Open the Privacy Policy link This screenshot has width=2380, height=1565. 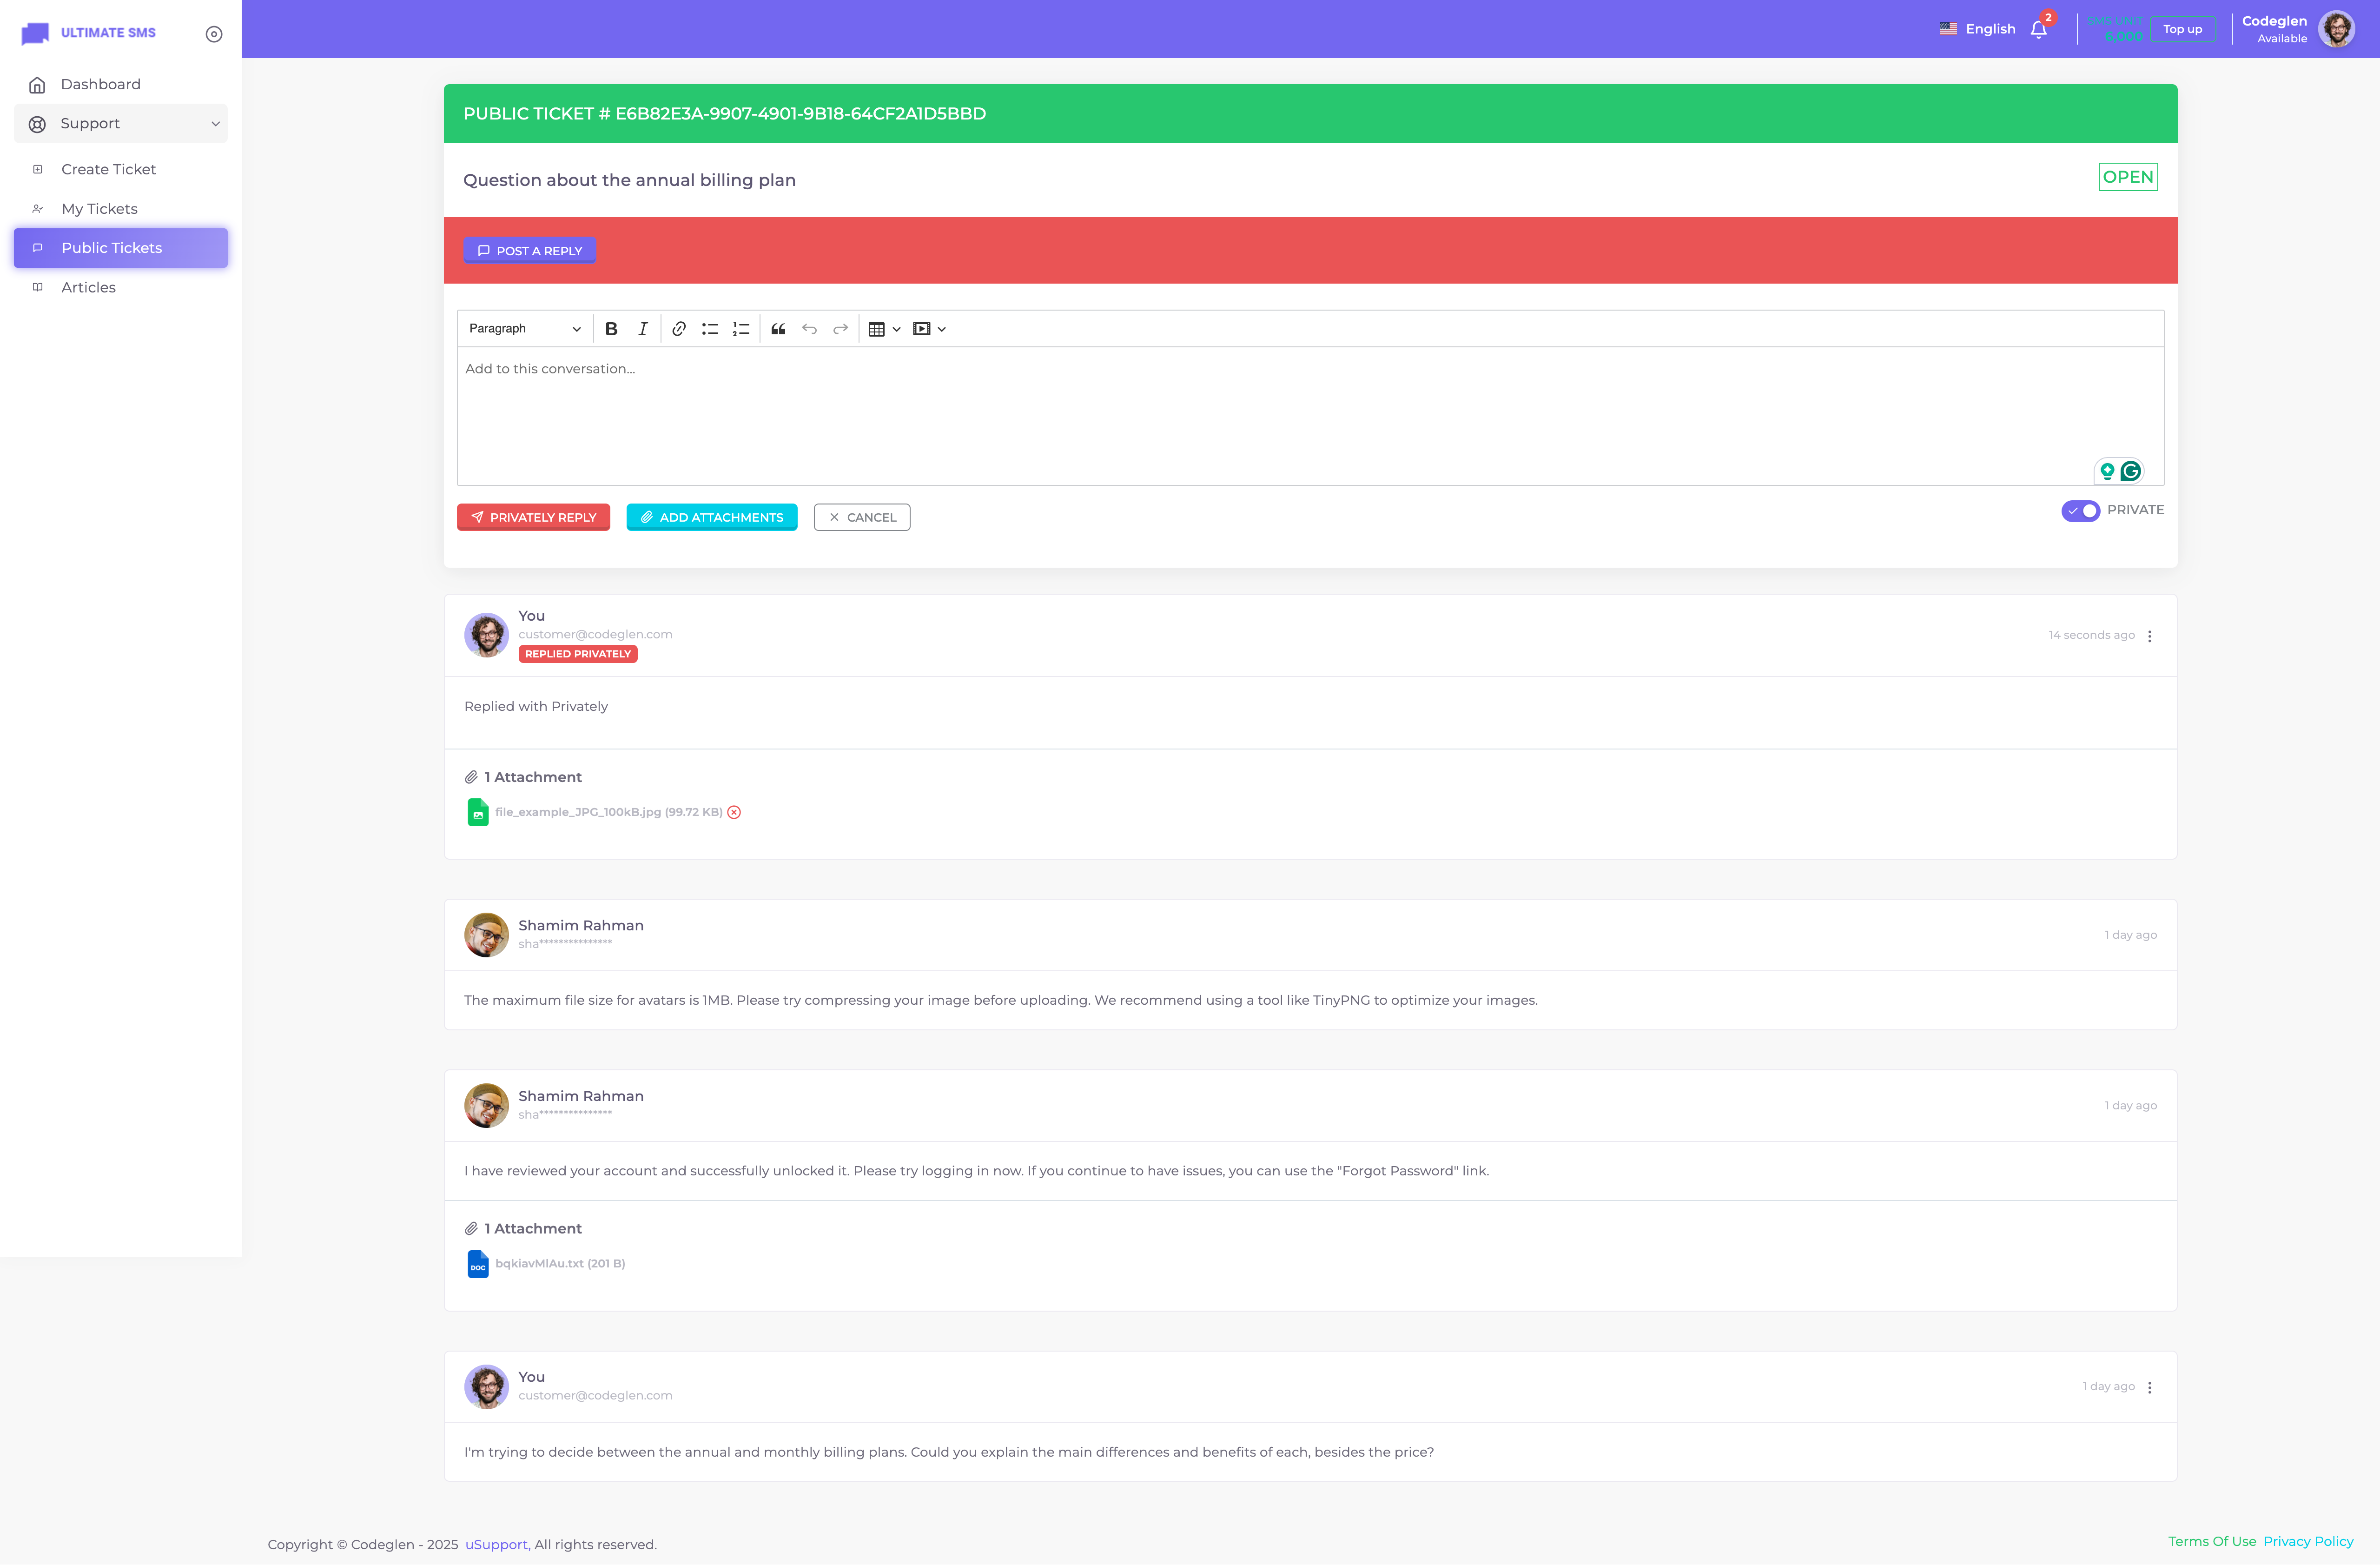[x=2308, y=1541]
